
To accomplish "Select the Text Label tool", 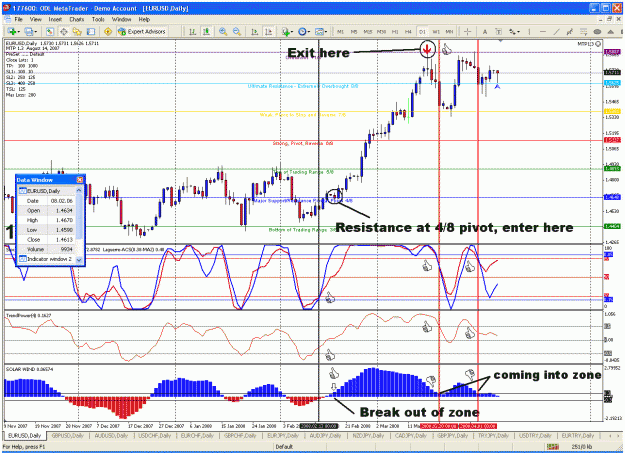I will [x=499, y=32].
